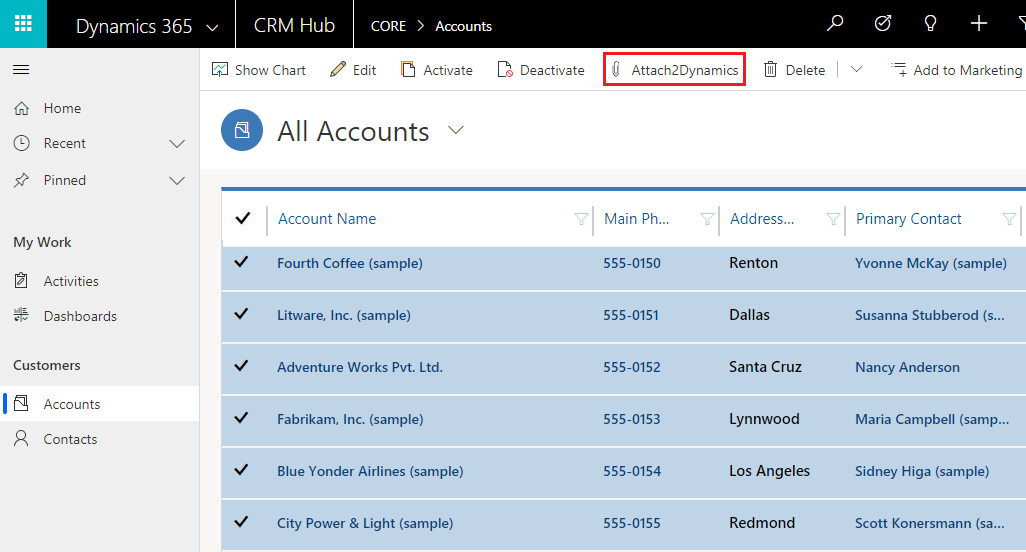Viewport: 1026px width, 552px height.
Task: Uncheck the Adventure Works Pvt. Ltd. row
Action: tap(241, 366)
